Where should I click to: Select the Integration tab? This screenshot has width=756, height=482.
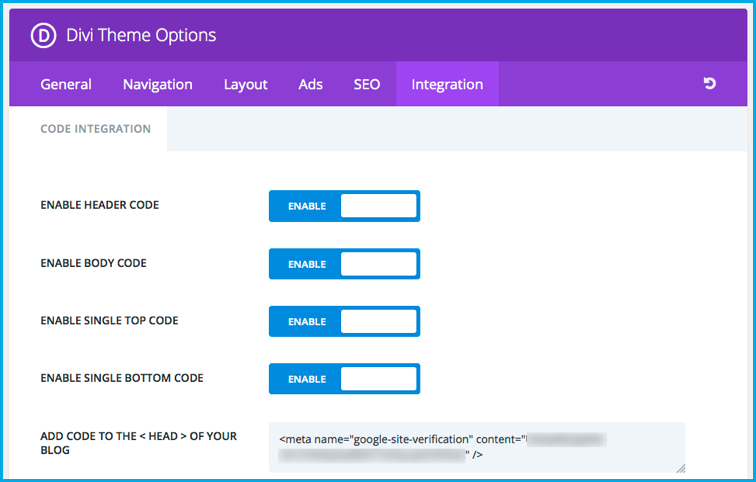(x=447, y=84)
